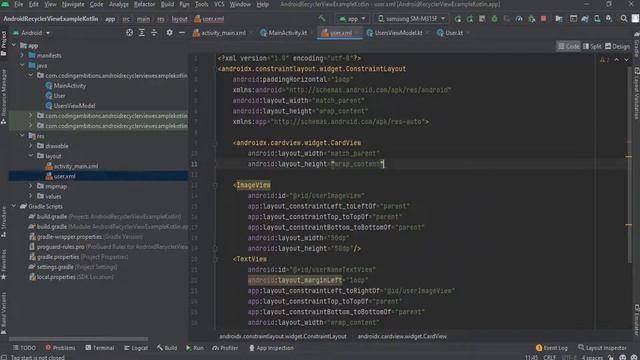The height and width of the screenshot is (360, 640).
Task: Click the CardView breadcrumb below editor
Action: pos(402,336)
